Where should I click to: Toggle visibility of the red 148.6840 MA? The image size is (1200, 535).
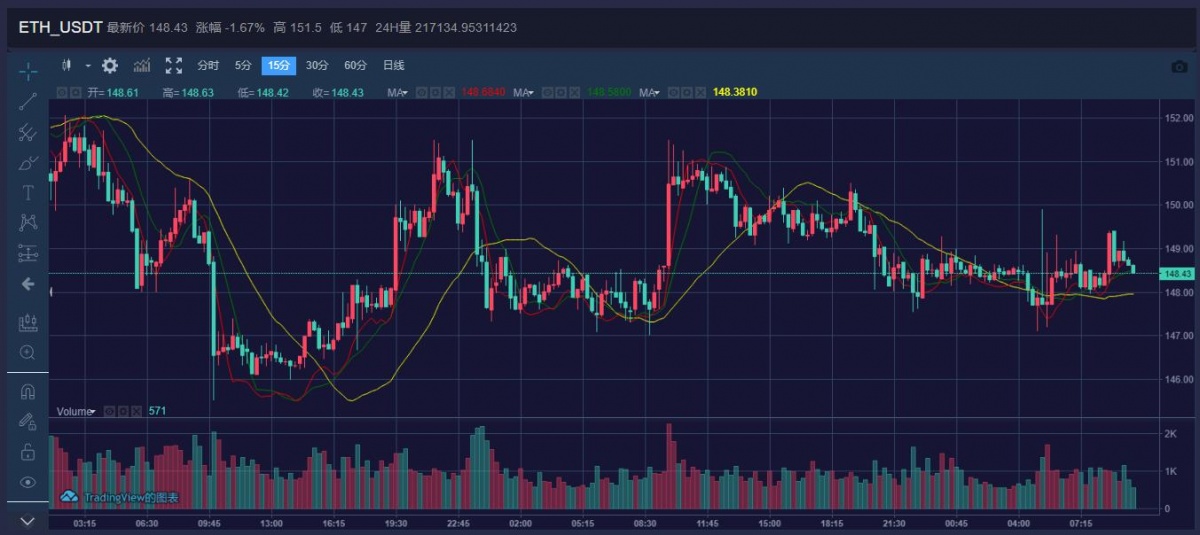point(422,92)
